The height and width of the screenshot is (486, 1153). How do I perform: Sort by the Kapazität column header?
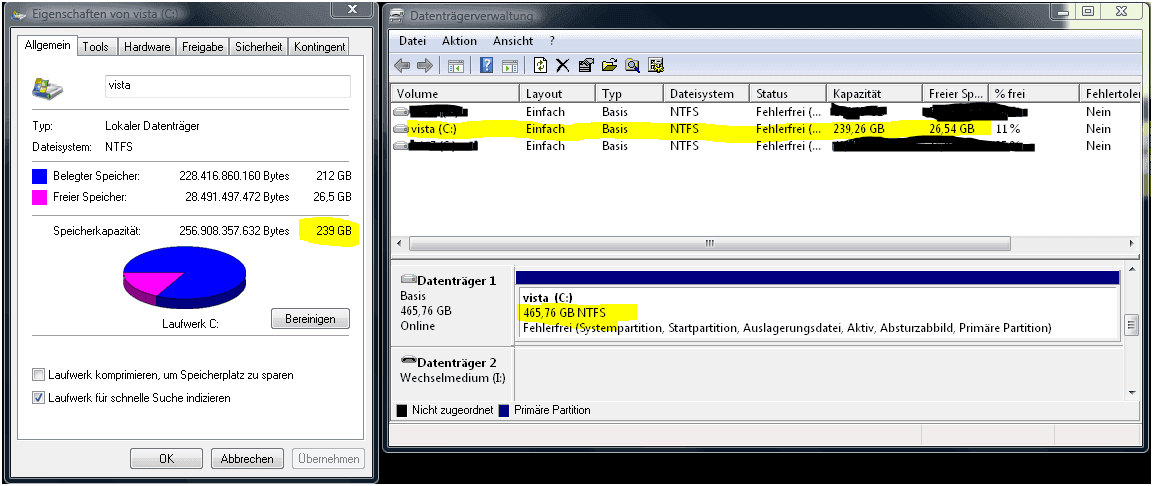click(874, 93)
